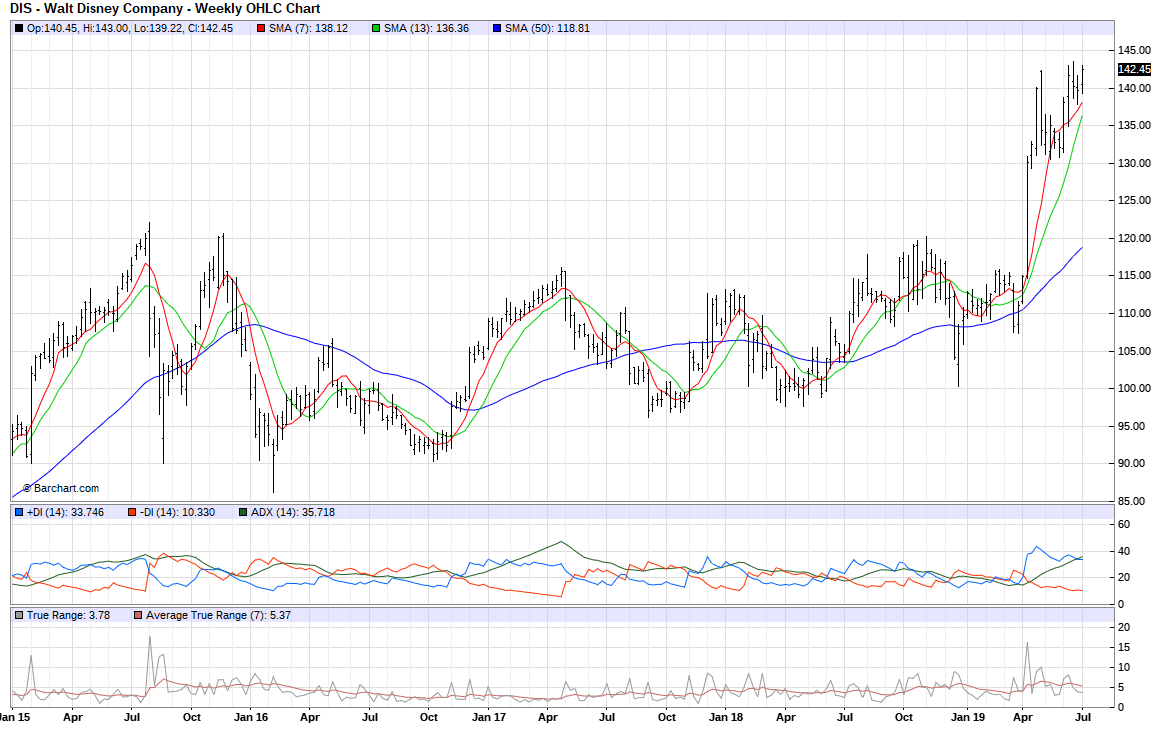Click the 10 label on the True Range axis
Screen dimensions: 1156x748
[x=1124, y=668]
